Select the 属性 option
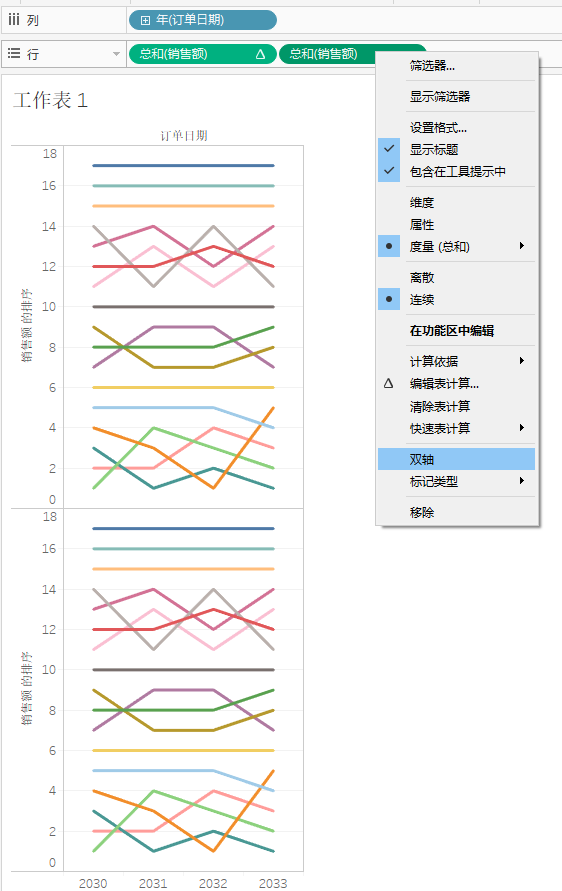 (x=457, y=224)
